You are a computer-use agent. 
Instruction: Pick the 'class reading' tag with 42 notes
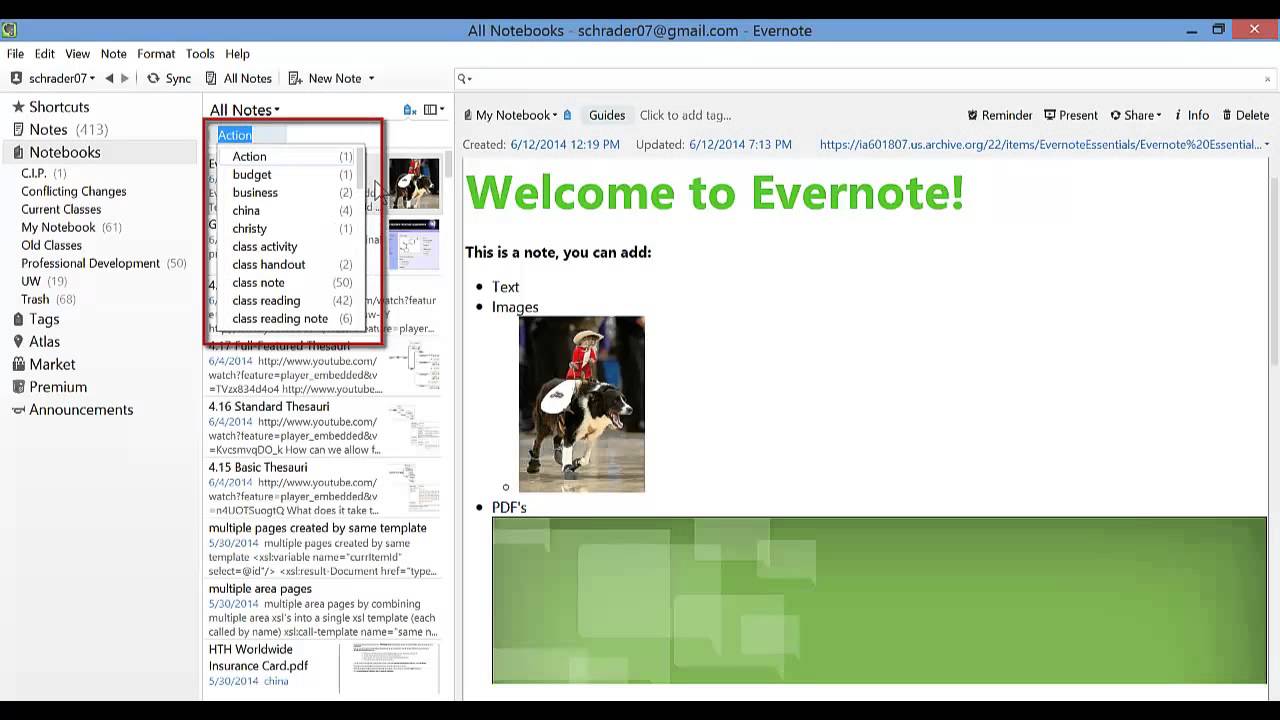pyautogui.click(x=286, y=300)
